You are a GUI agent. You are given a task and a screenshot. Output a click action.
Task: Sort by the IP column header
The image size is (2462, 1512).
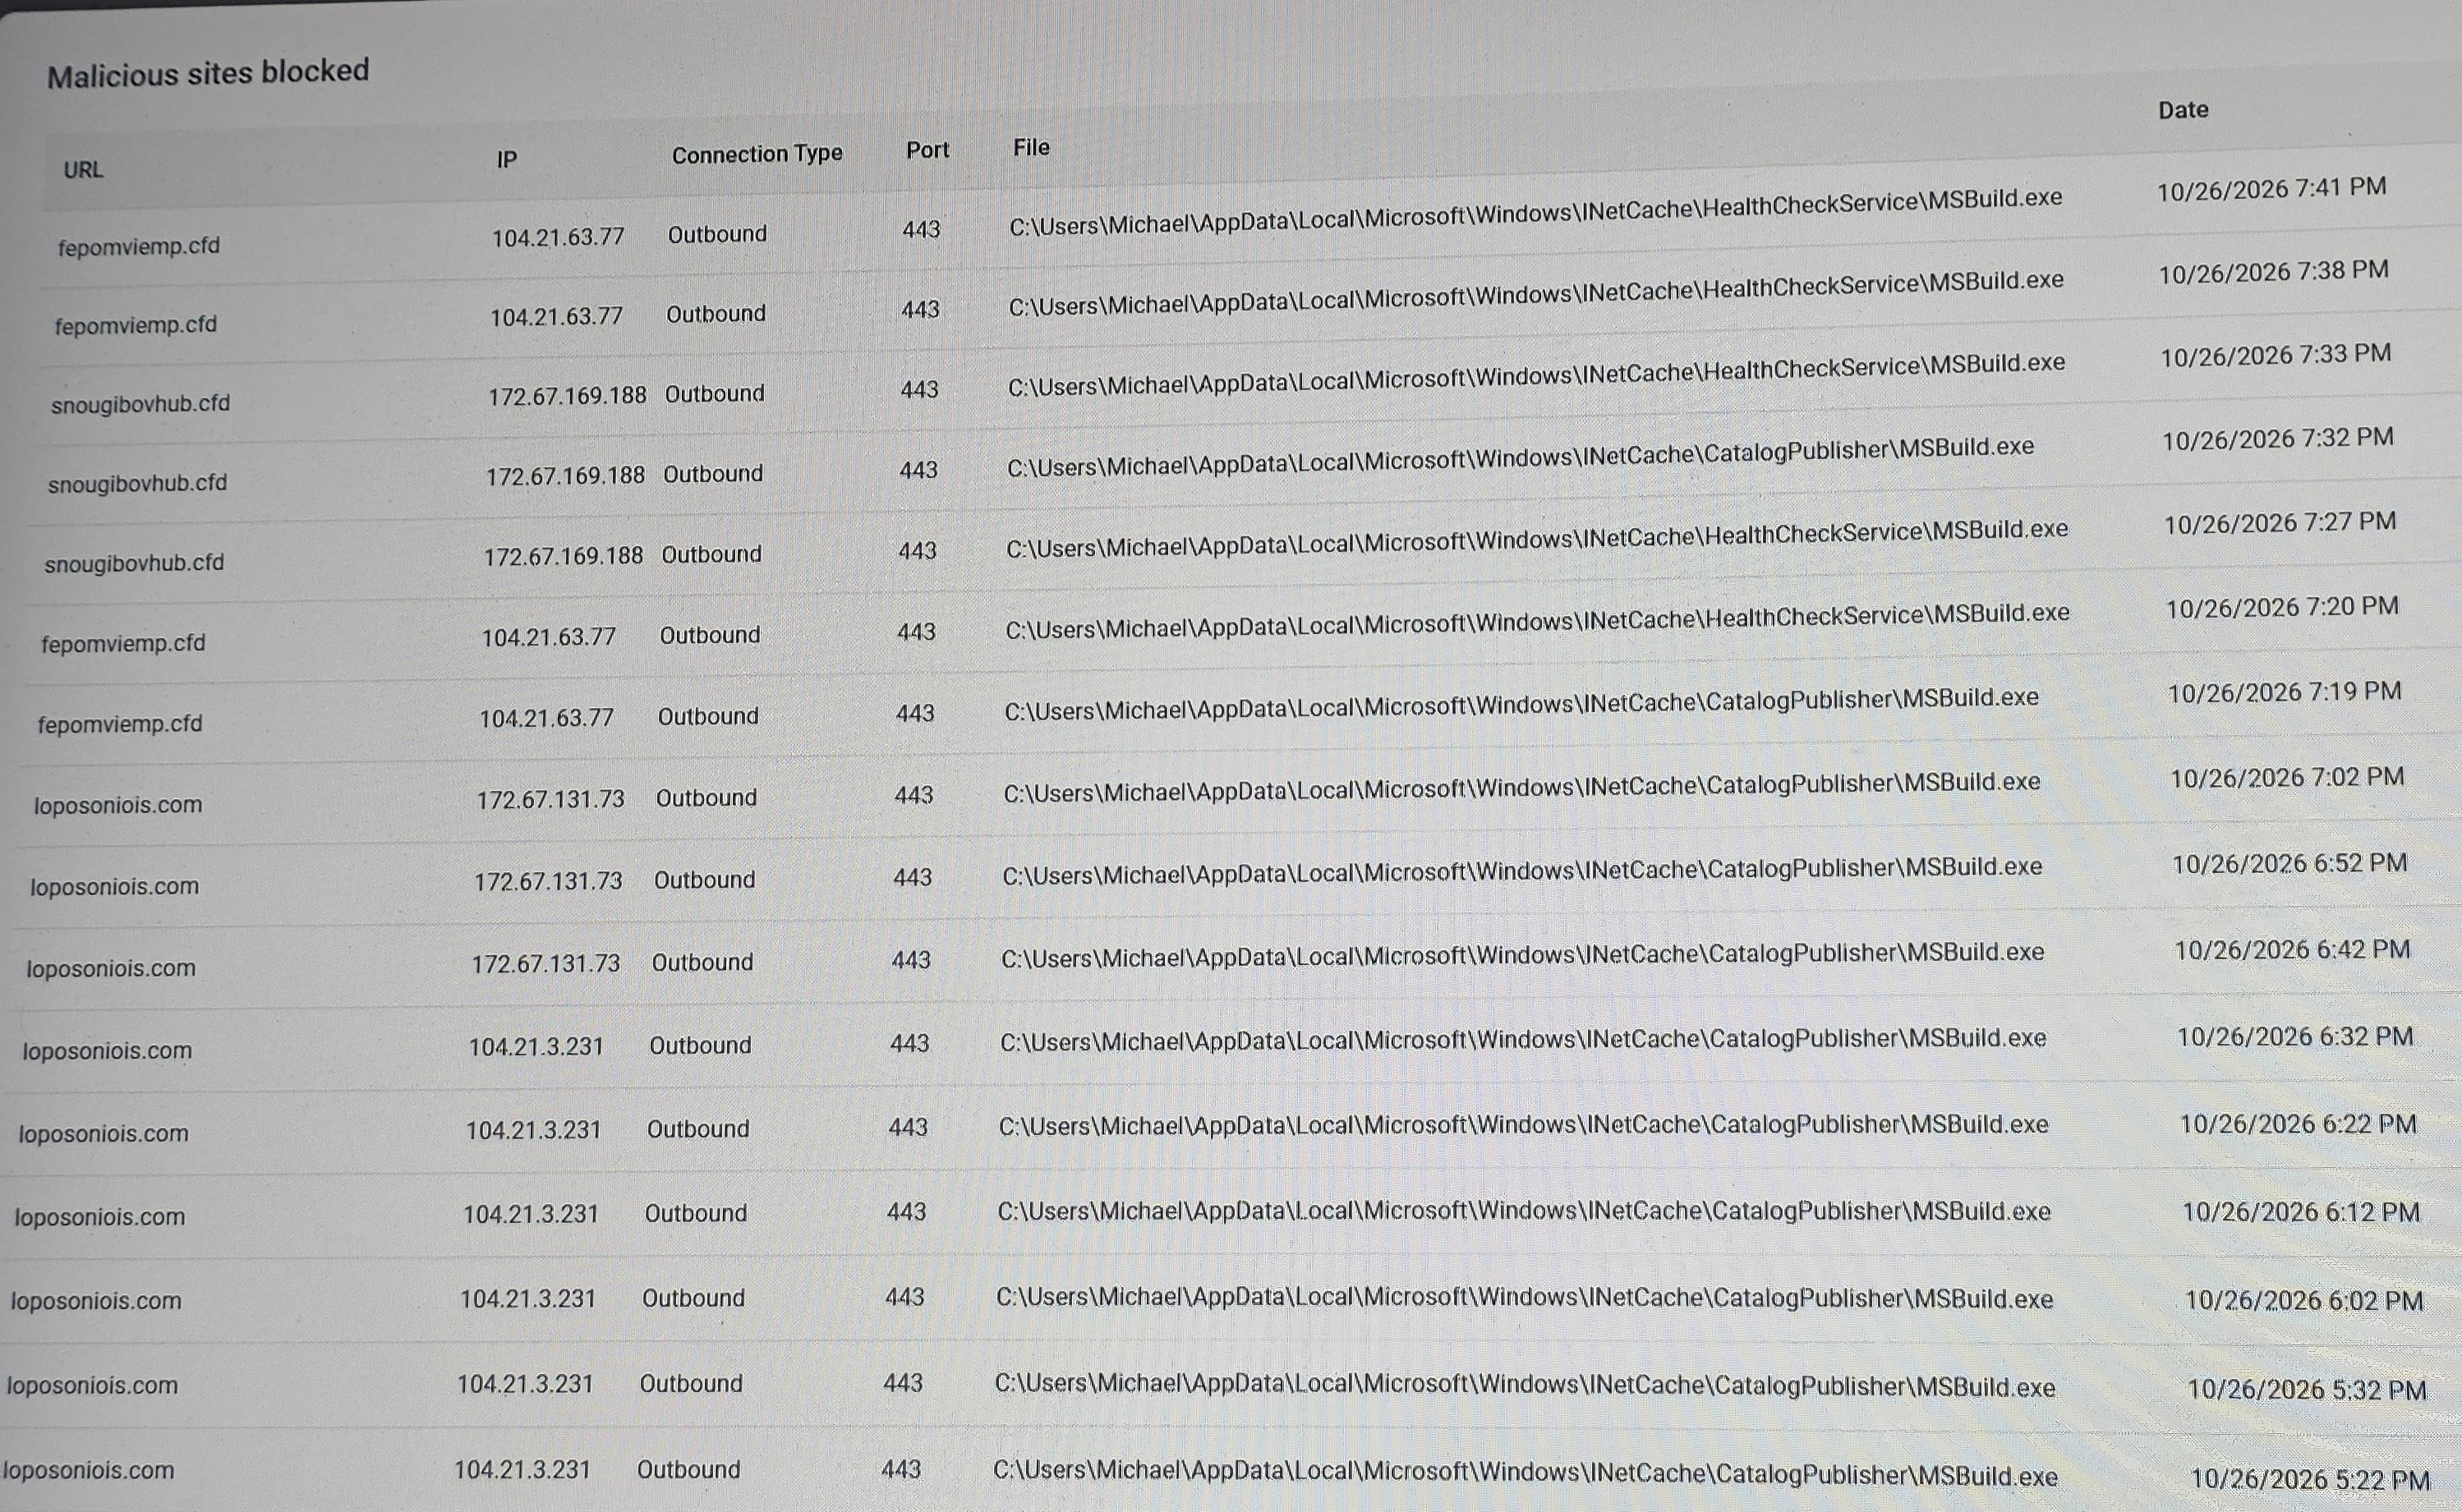[507, 160]
